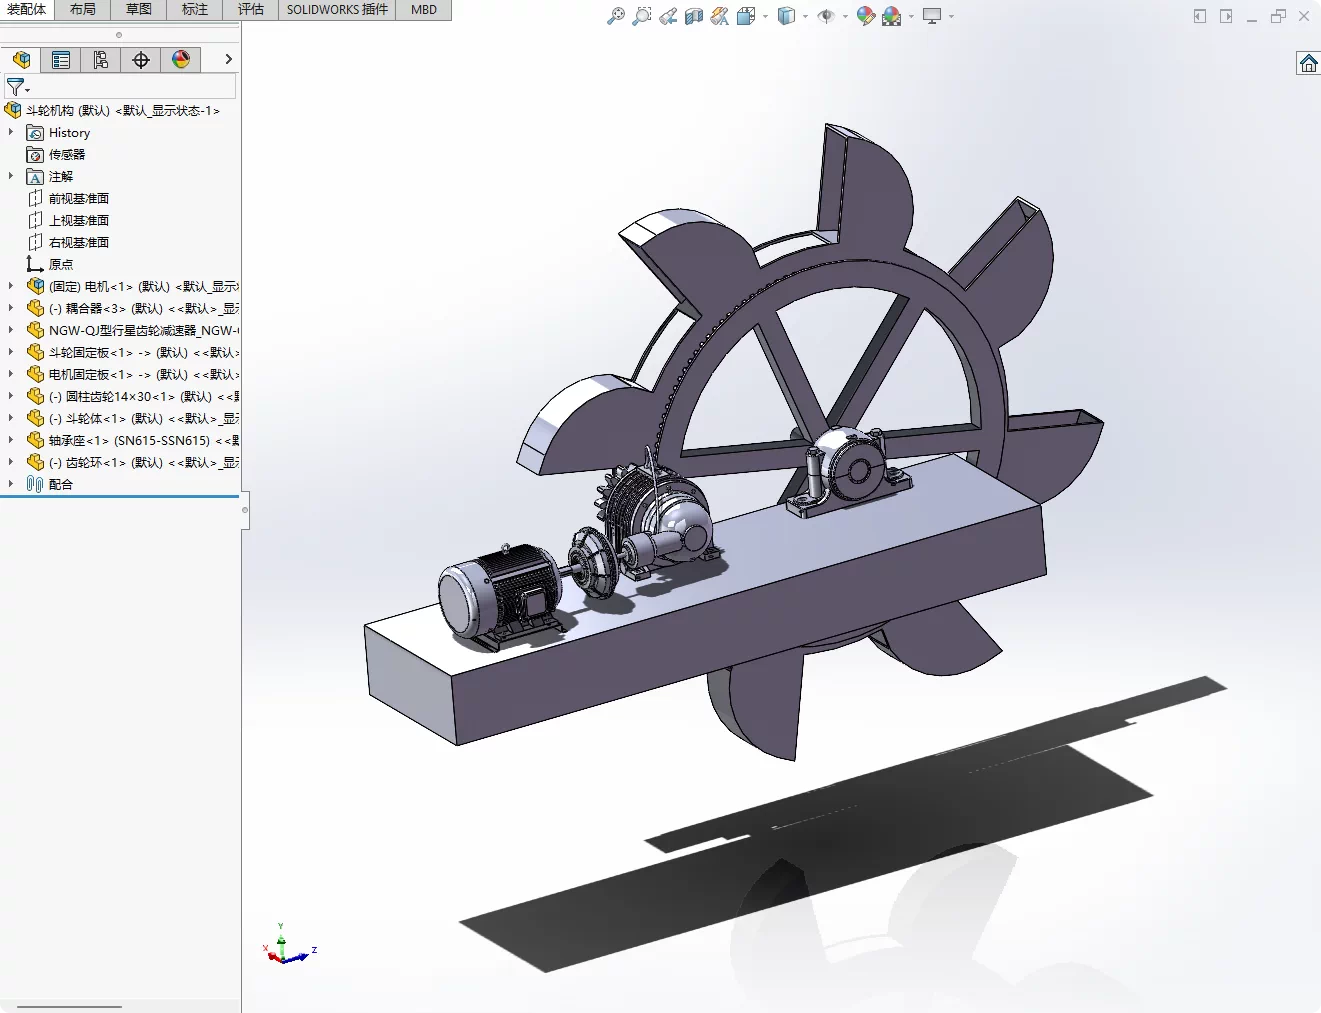The height and width of the screenshot is (1013, 1321).
Task: Open the DisplayManager color ball tab
Action: pos(181,60)
